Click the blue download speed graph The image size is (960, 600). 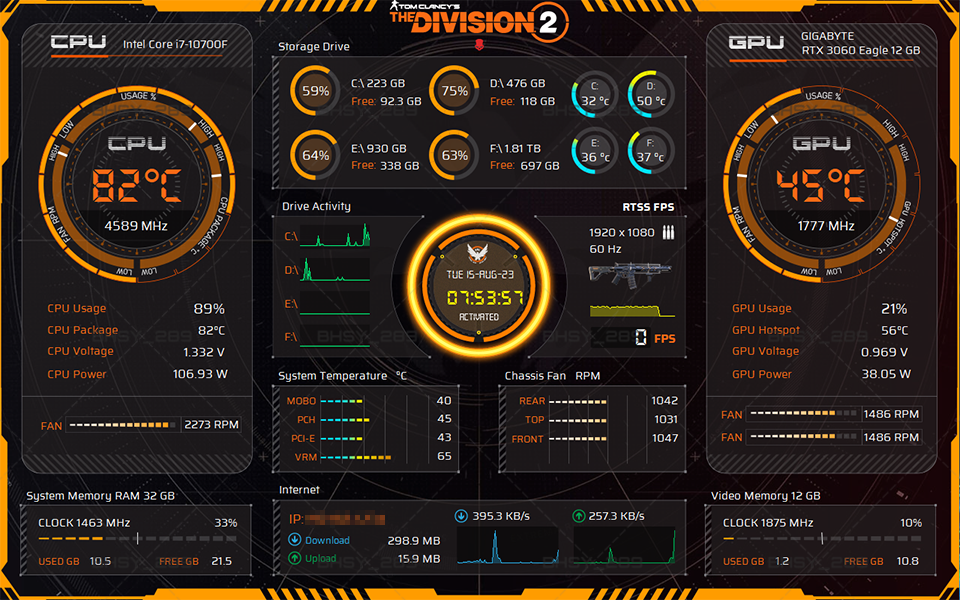click(508, 546)
